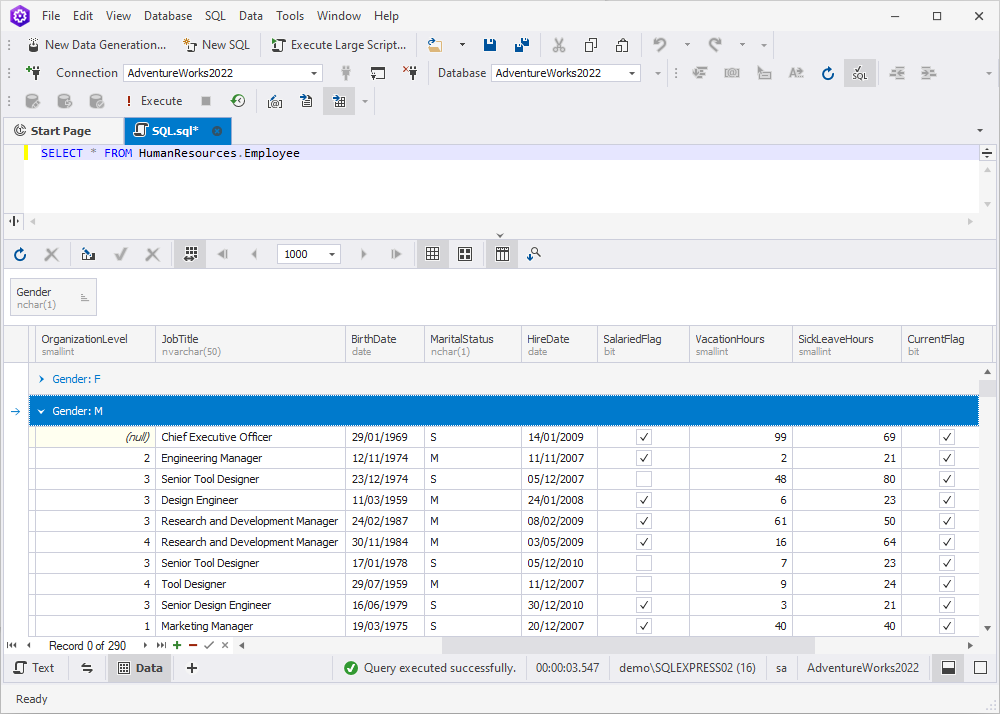Image resolution: width=1000 pixels, height=714 pixels.
Task: Click the Export data icon in grid toolbar
Action: point(88,254)
